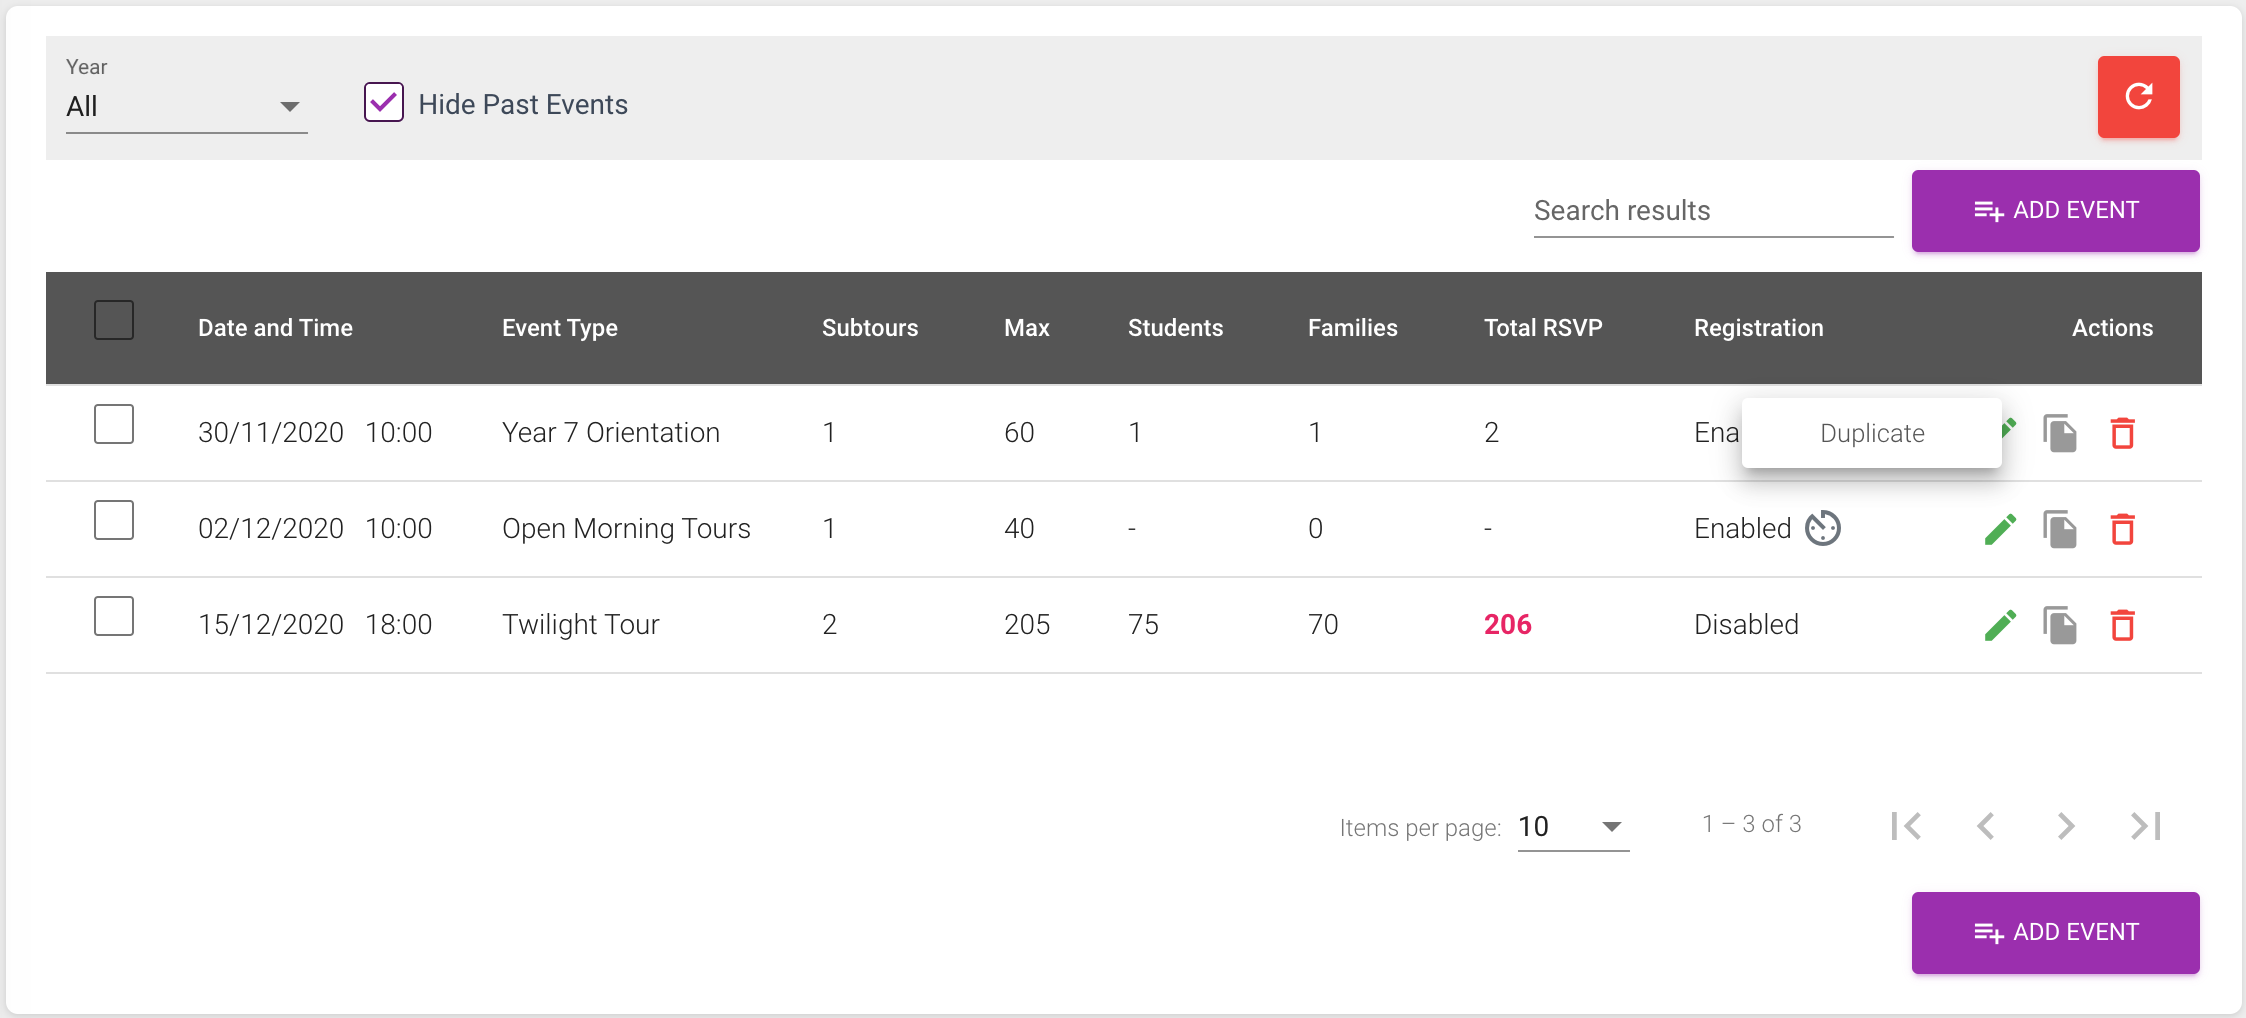
Task: Open the Year filter dropdown
Action: coord(185,105)
